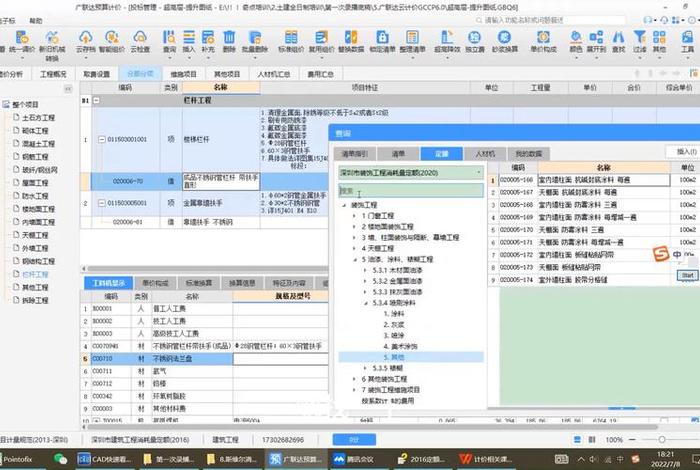Screen dimensions: 700x470
Task: Click the 插入(I) button in query dialog
Action: click(x=686, y=152)
